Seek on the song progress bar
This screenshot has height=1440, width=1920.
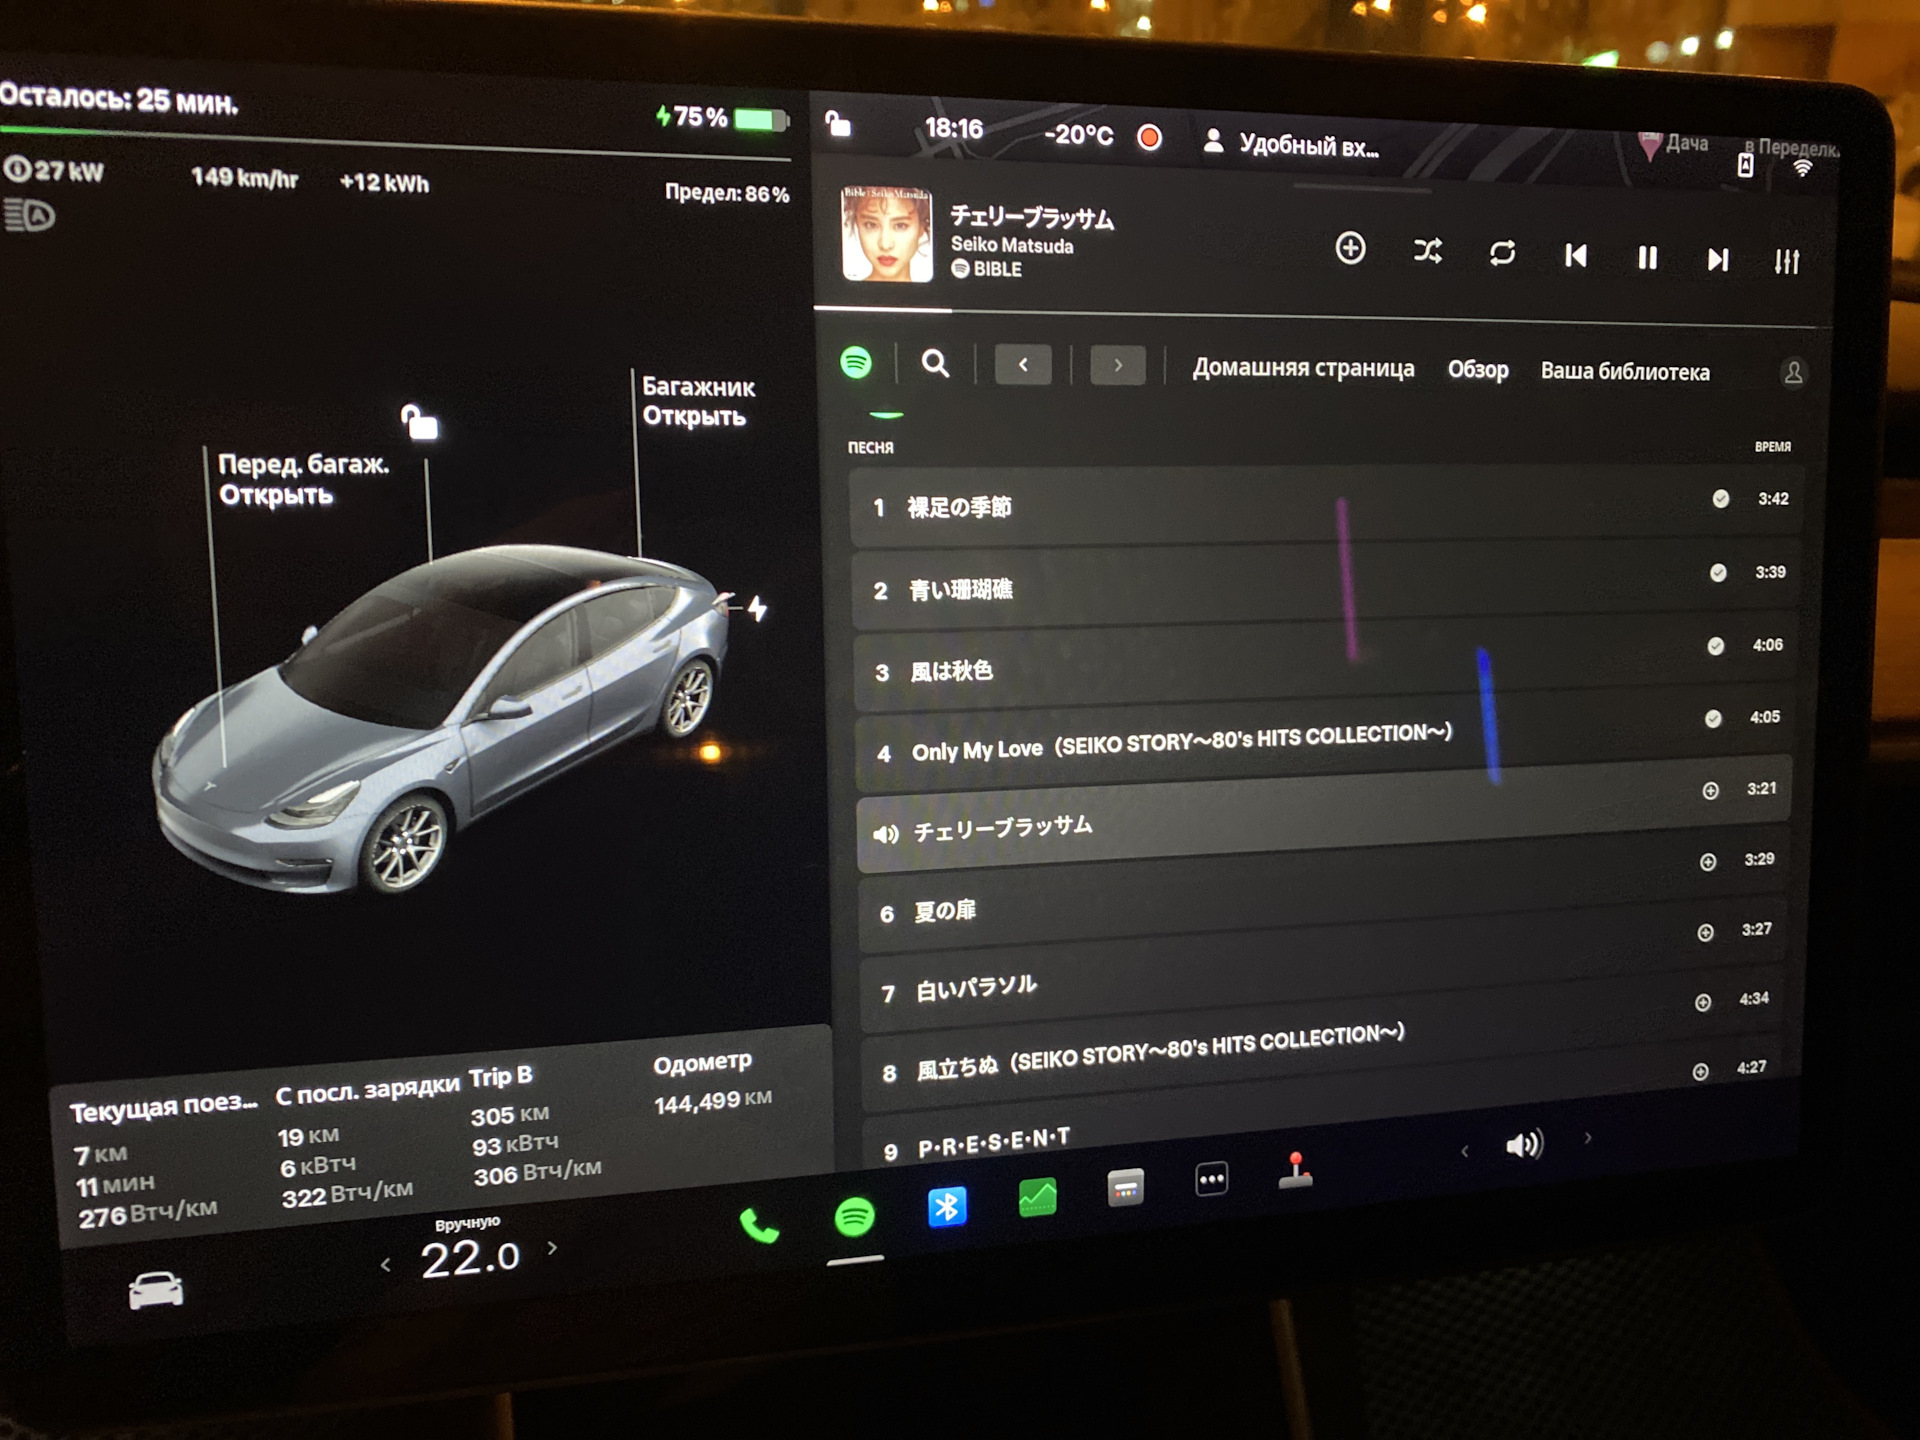click(1322, 318)
